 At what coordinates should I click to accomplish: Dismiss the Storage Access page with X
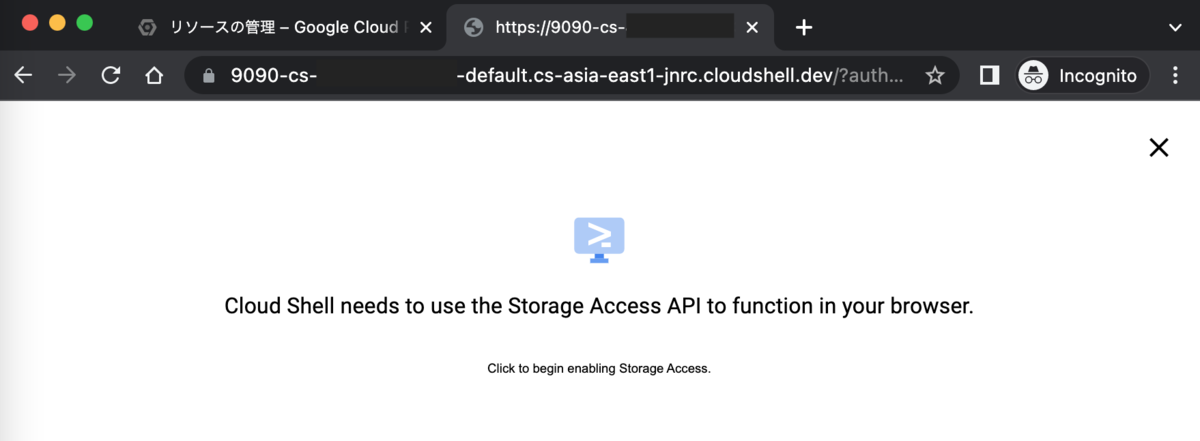point(1159,148)
